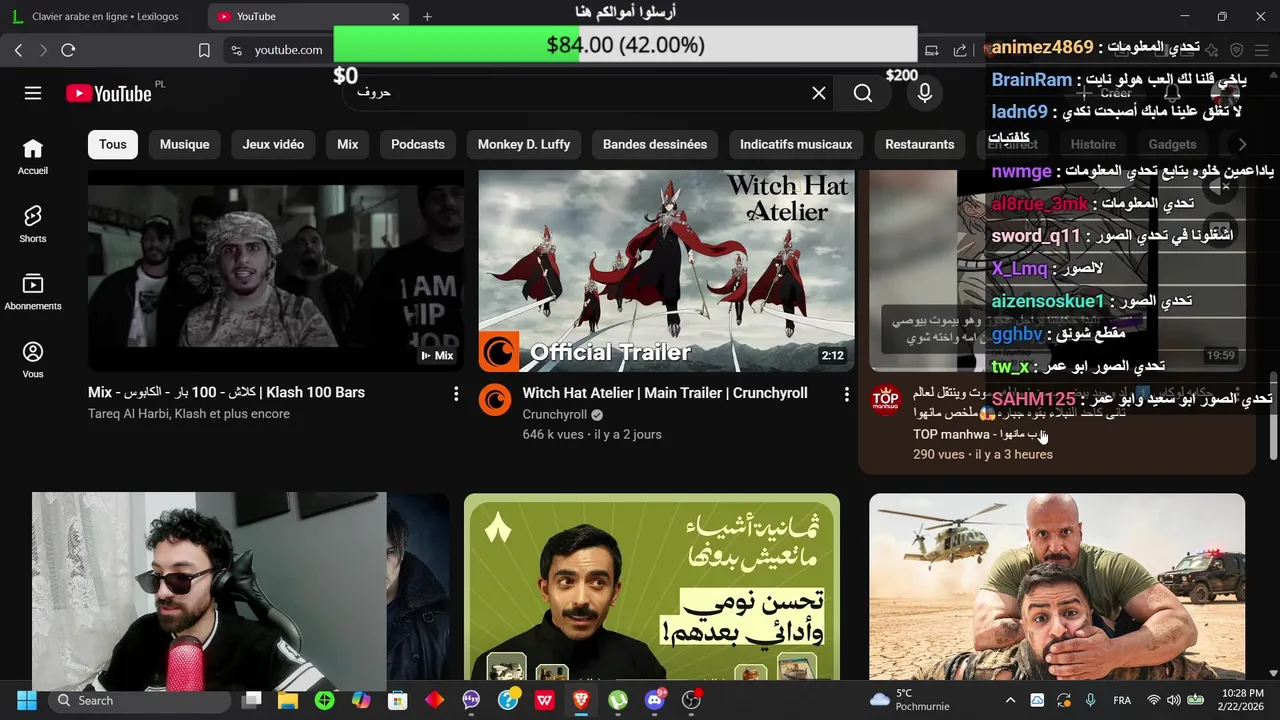The image size is (1280, 720).
Task: Click the TOP manhwa channel avatar
Action: click(x=886, y=399)
